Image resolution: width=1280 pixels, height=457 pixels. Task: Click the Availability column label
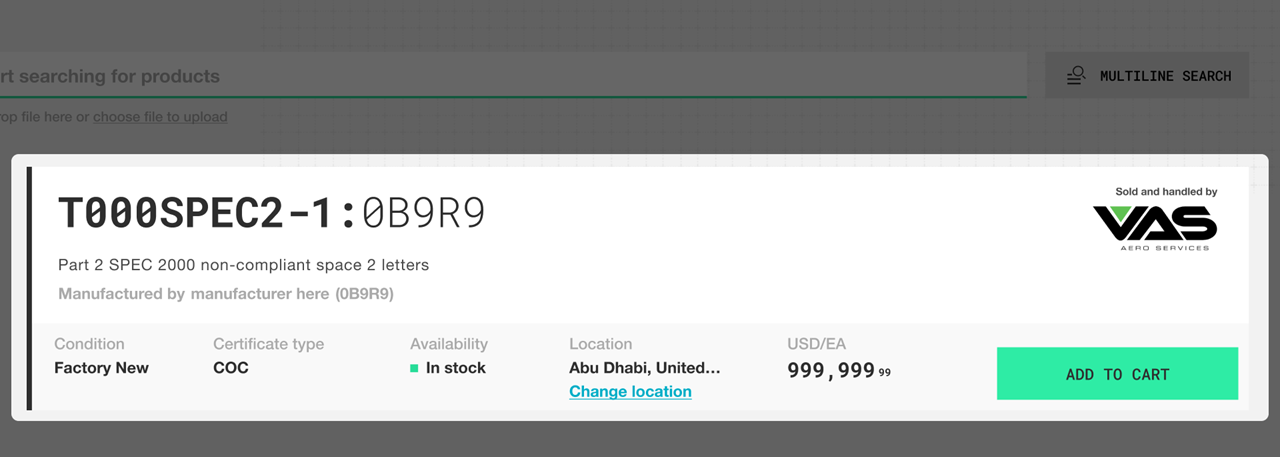[449, 344]
